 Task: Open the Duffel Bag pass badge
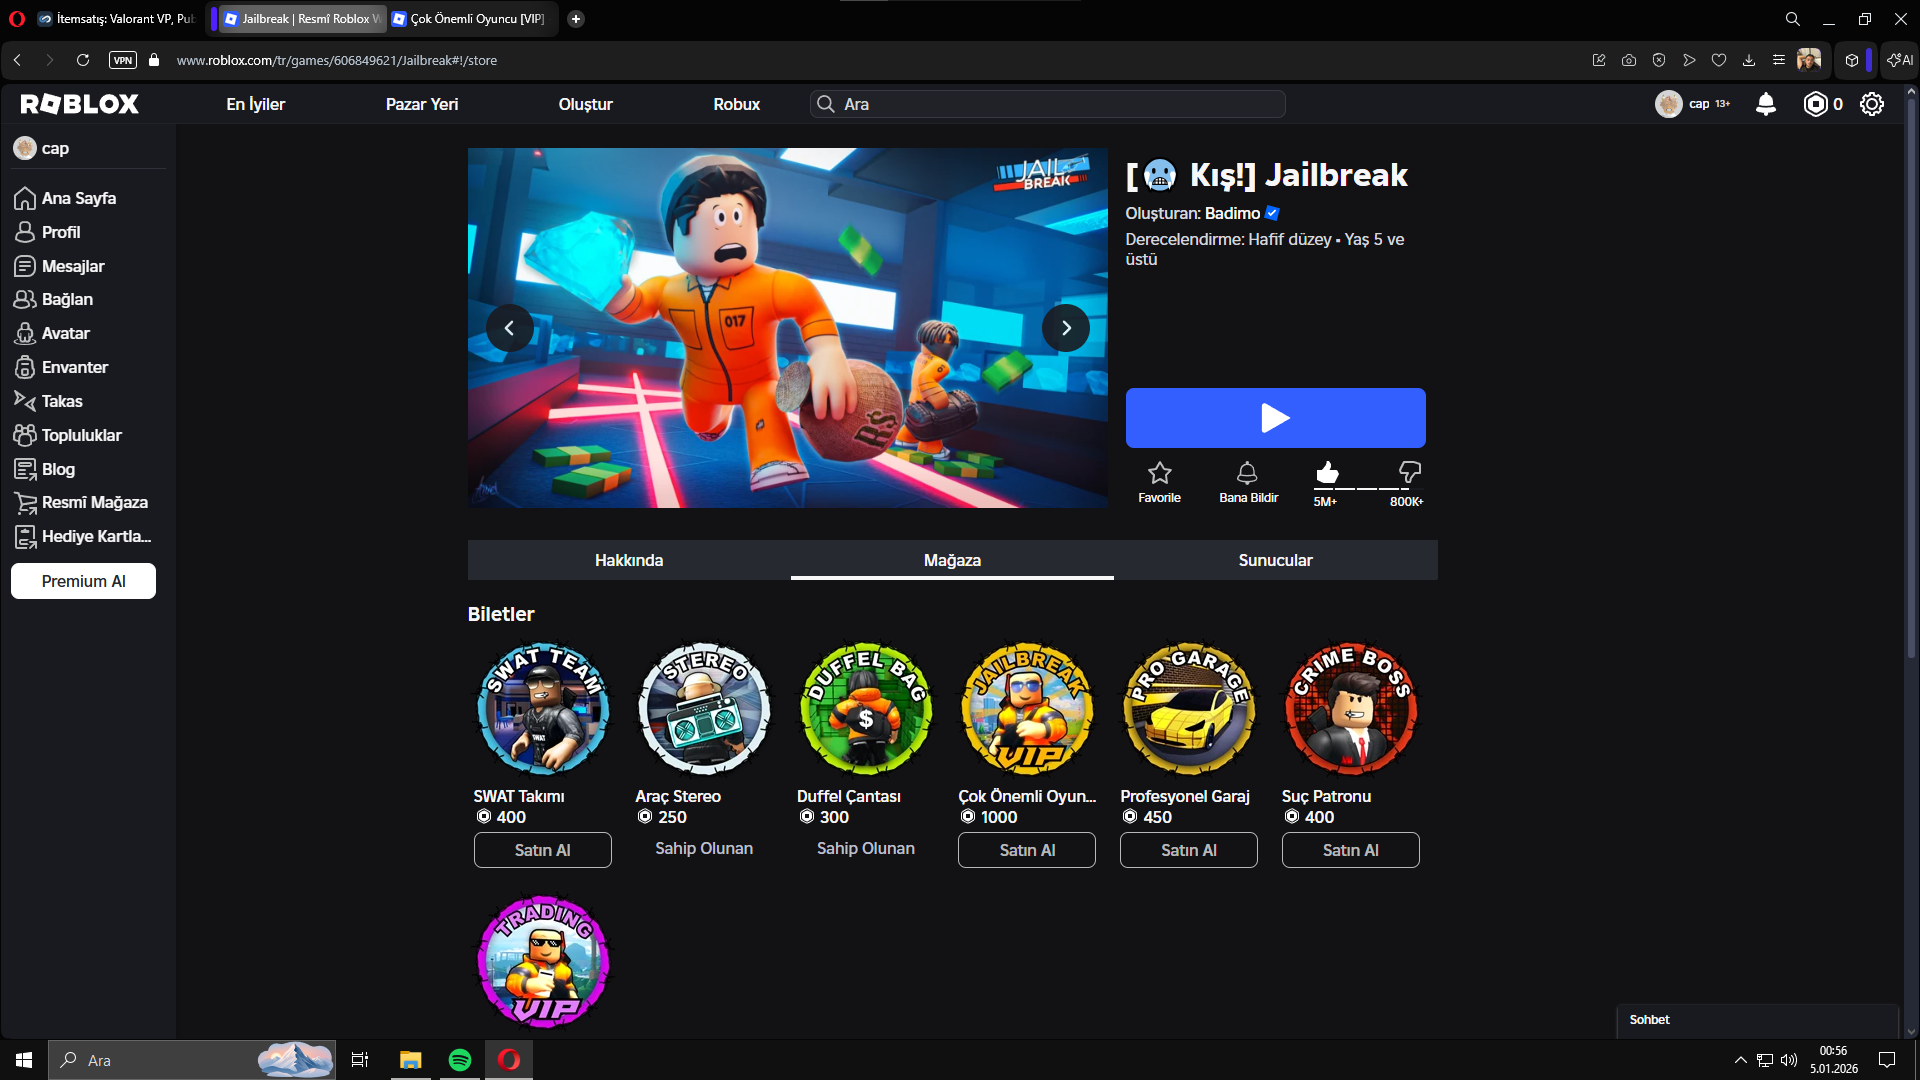coord(866,709)
